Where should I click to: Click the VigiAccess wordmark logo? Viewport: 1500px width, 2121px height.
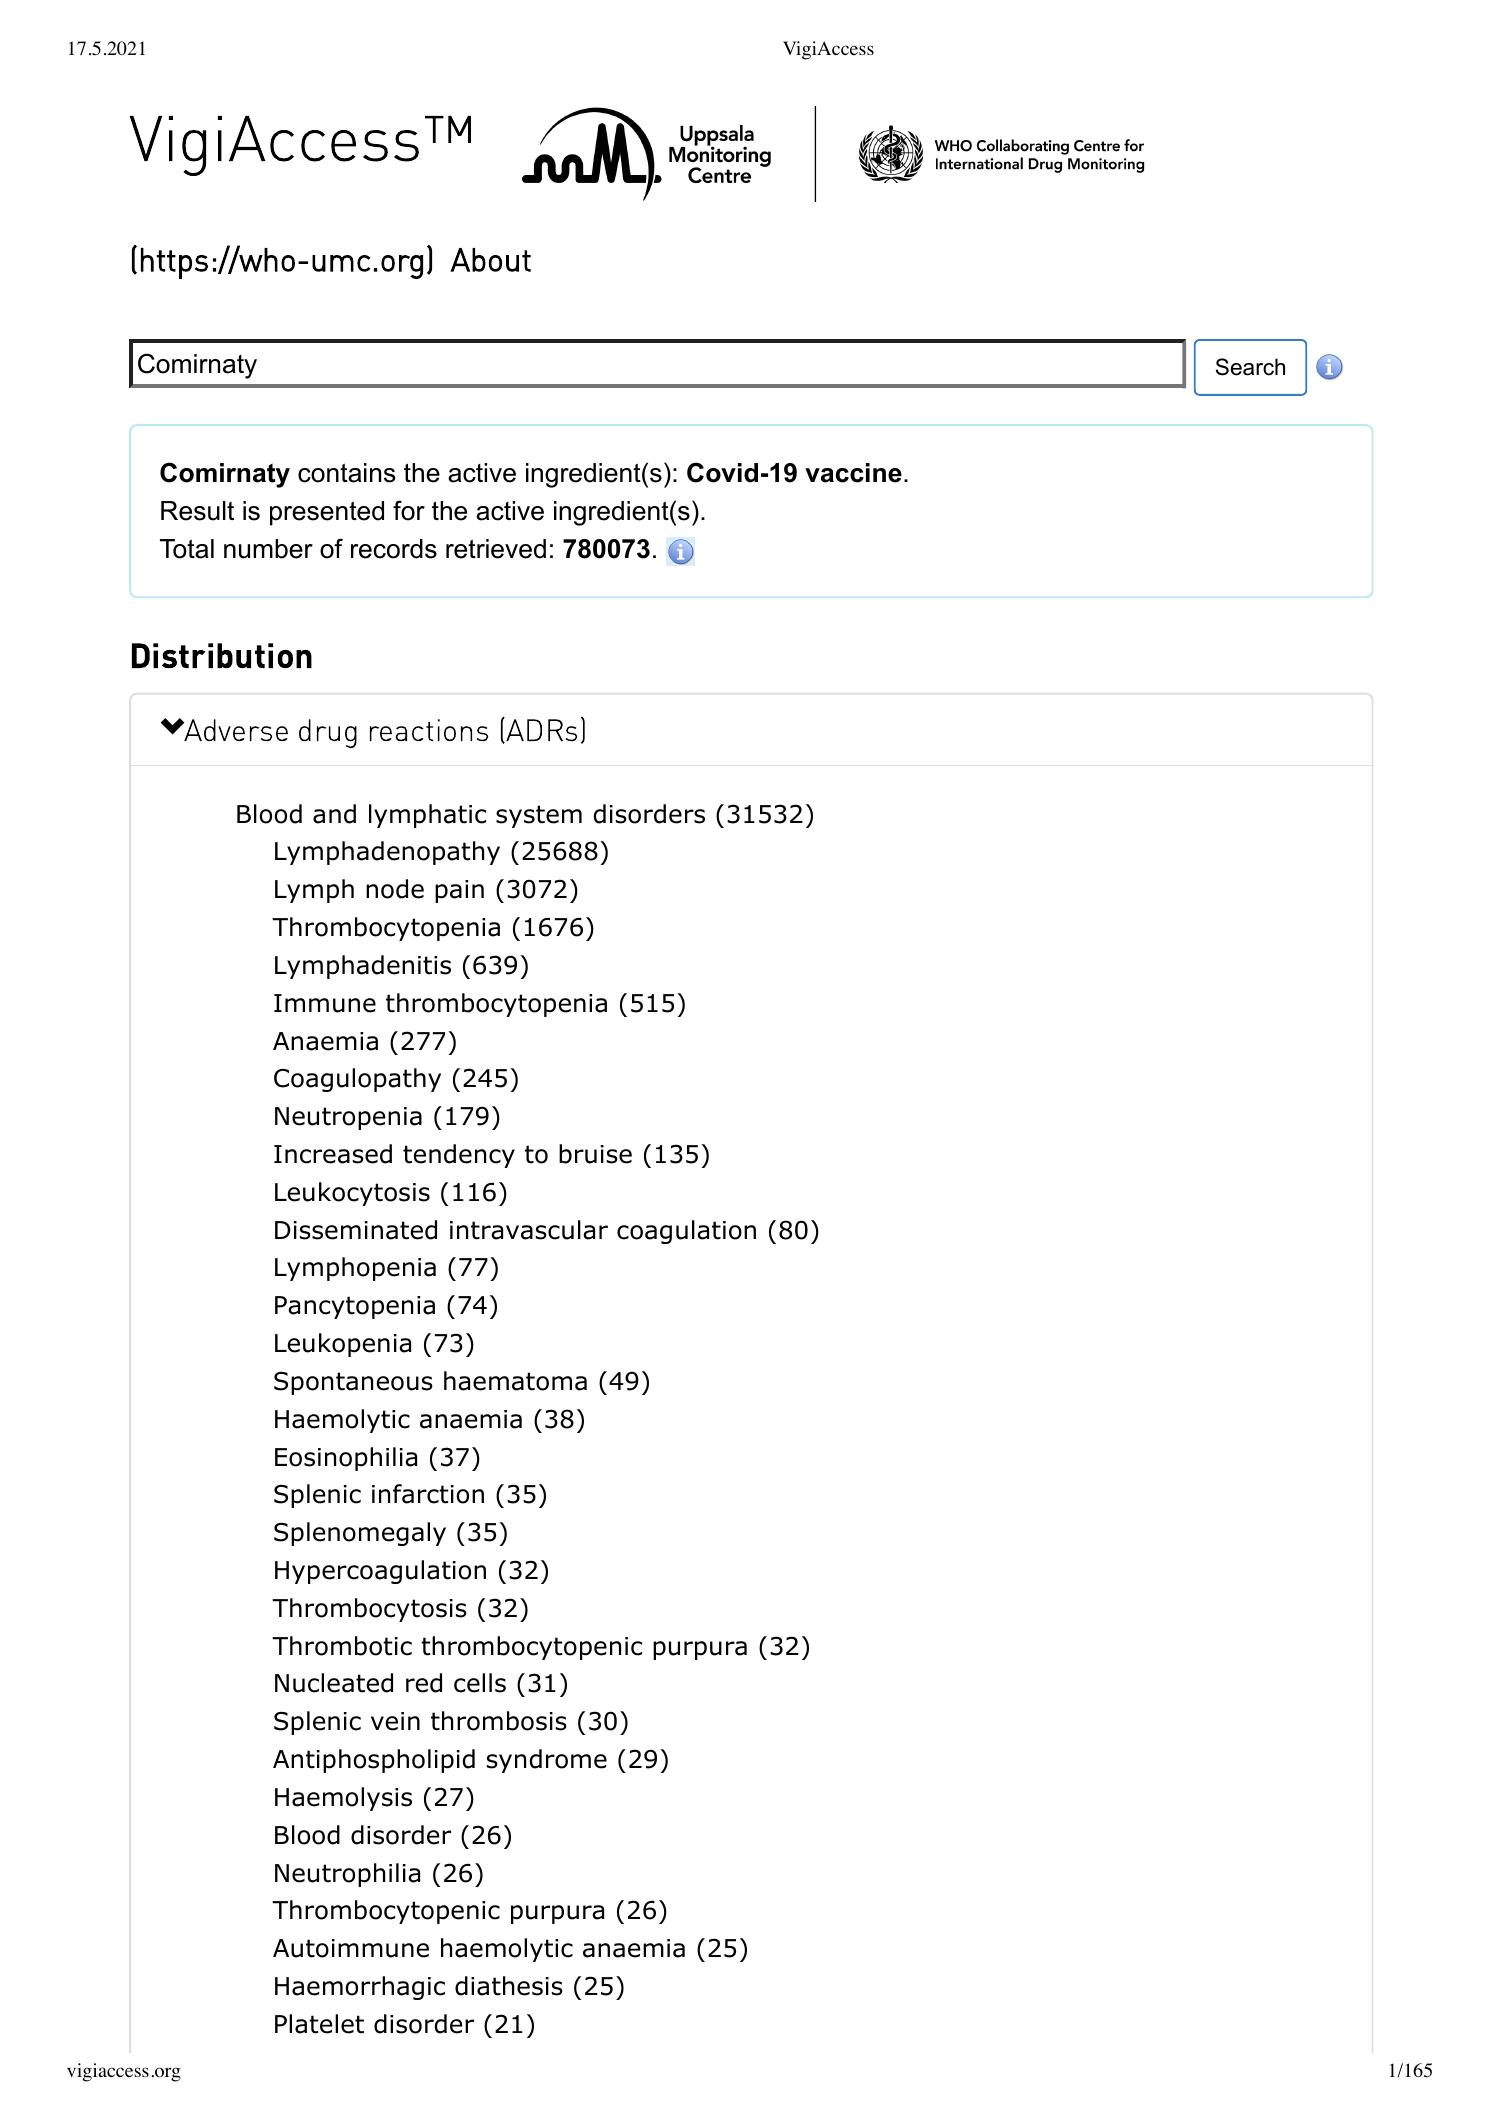pyautogui.click(x=298, y=140)
